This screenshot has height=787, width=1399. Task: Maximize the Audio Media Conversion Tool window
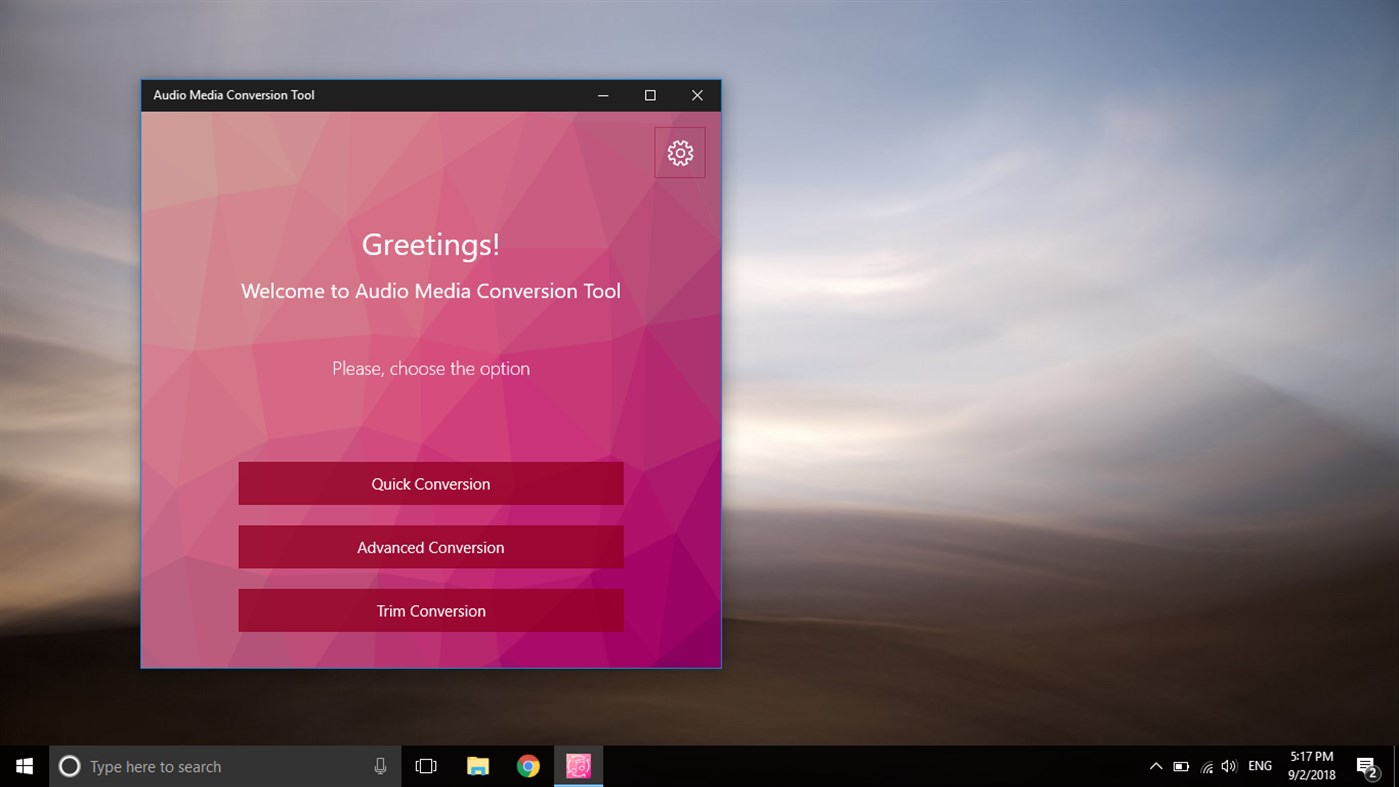point(650,95)
